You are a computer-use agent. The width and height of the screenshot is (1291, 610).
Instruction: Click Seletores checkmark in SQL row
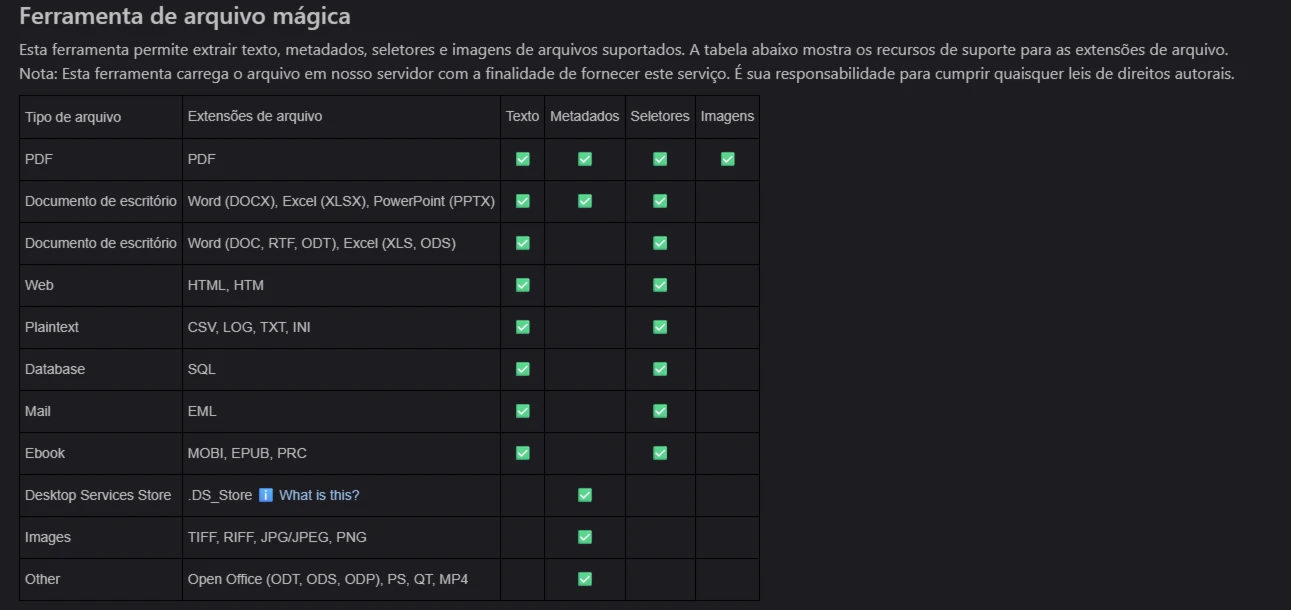click(659, 369)
